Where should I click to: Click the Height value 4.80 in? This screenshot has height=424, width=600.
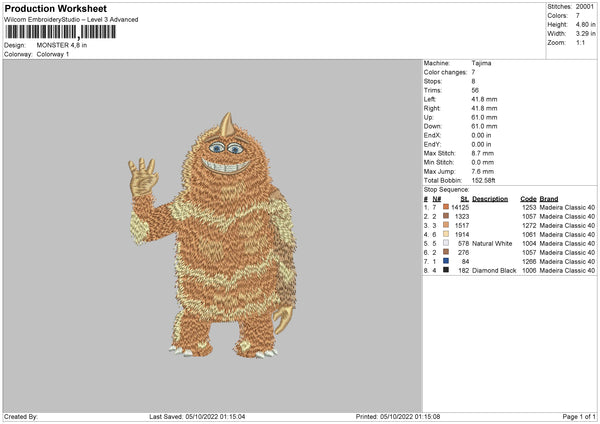[585, 24]
